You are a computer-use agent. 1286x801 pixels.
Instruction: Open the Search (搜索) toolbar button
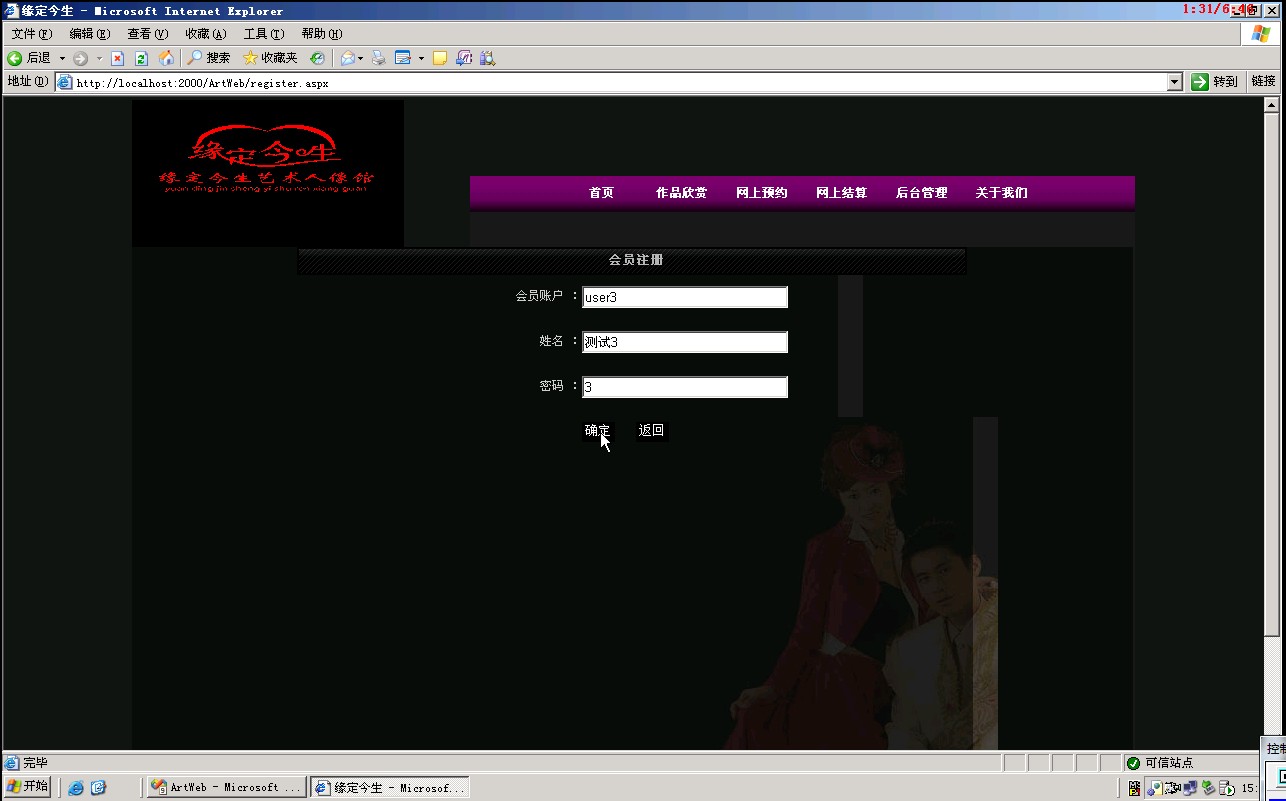tap(209, 58)
